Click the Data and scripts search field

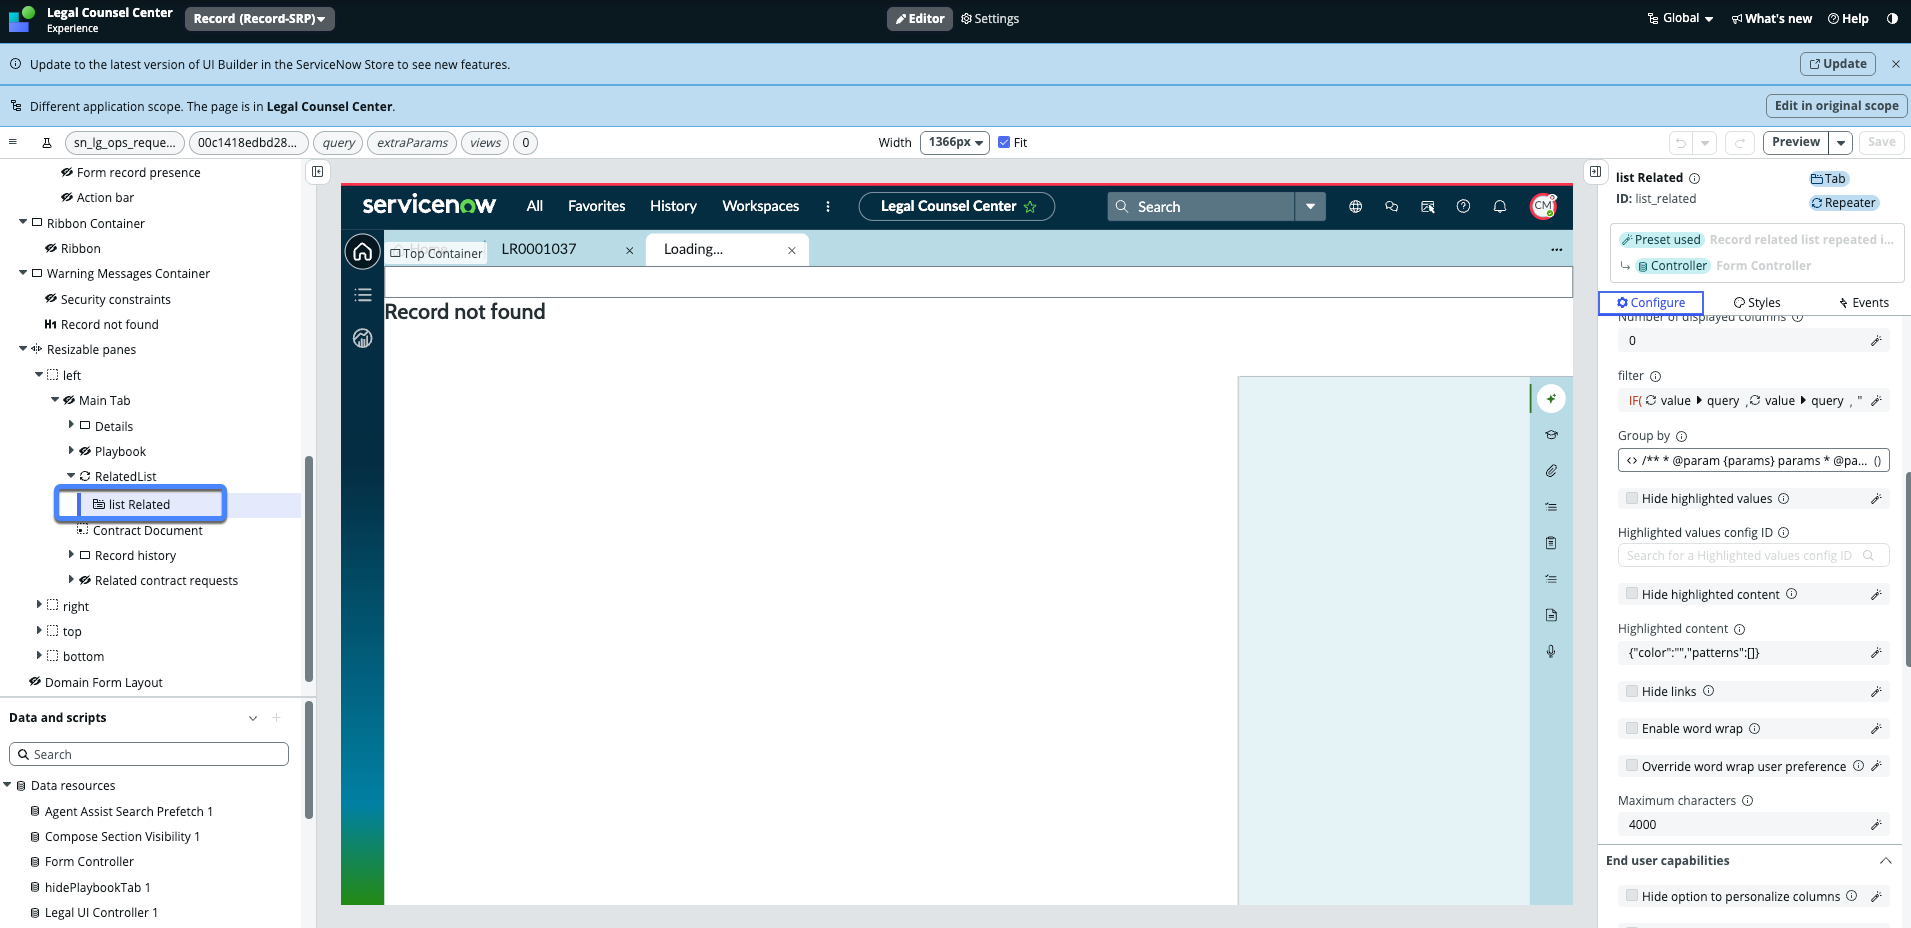coord(149,754)
